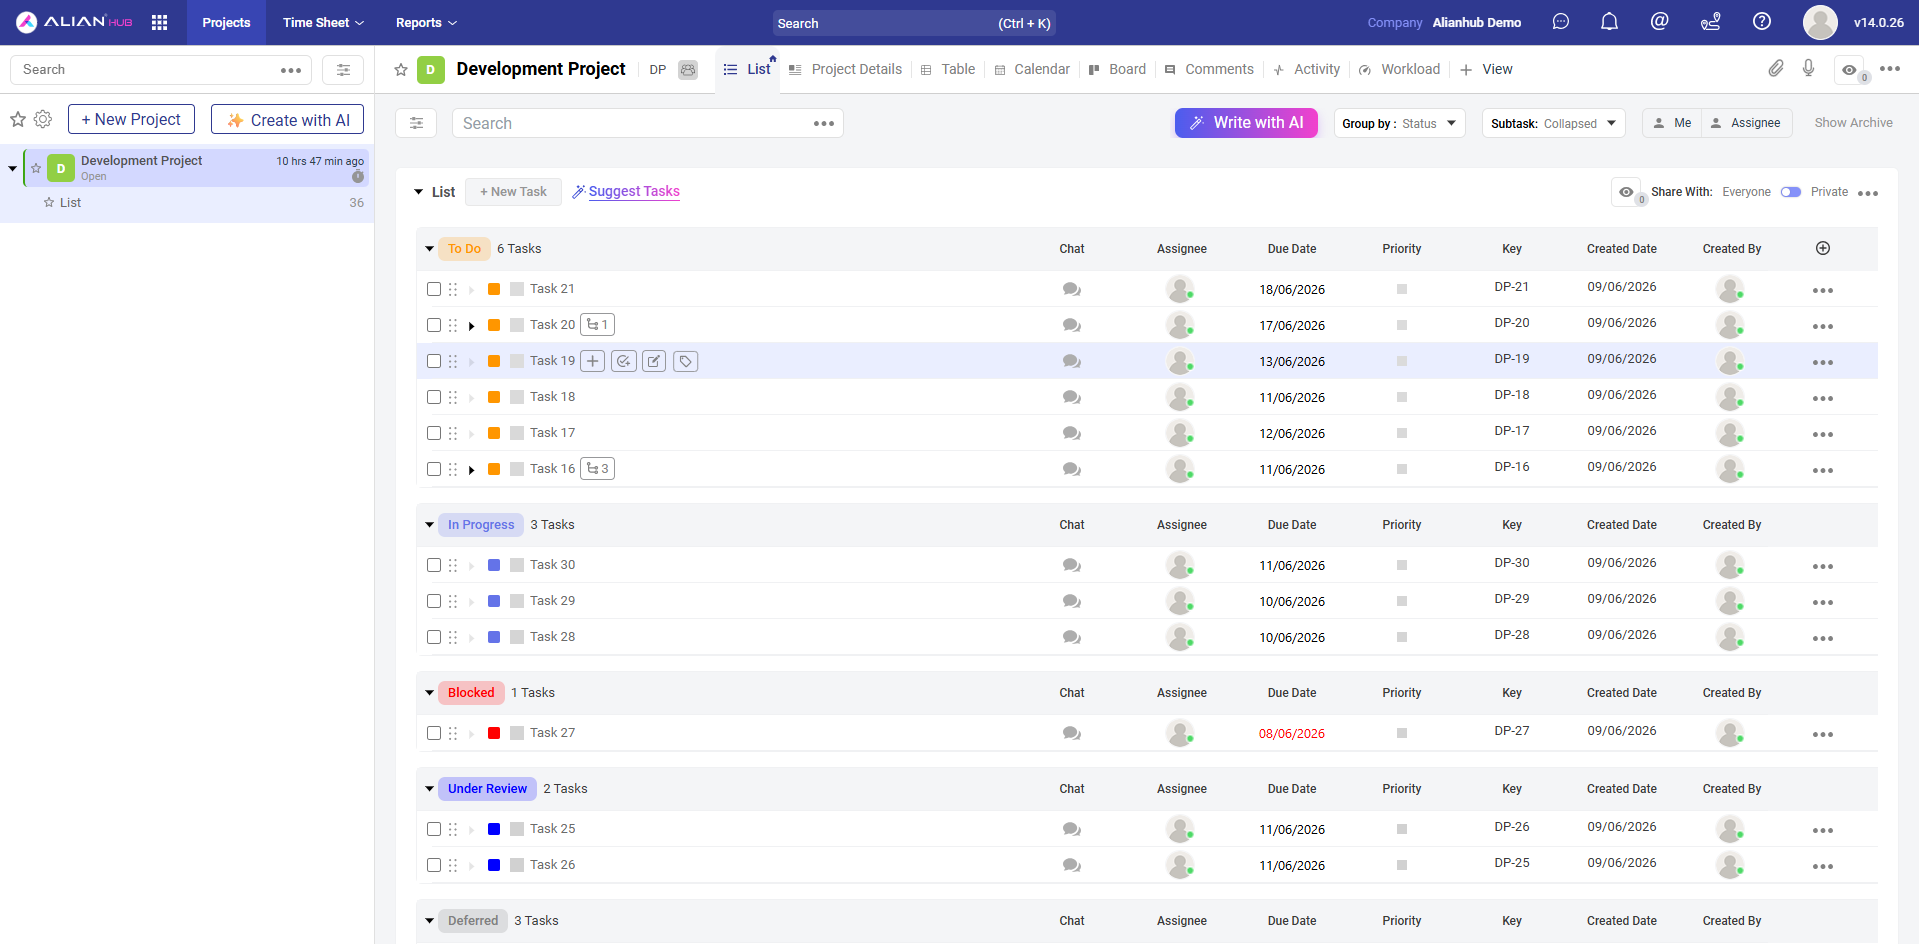
Task: Switch to the Calendar tab
Action: (1032, 69)
